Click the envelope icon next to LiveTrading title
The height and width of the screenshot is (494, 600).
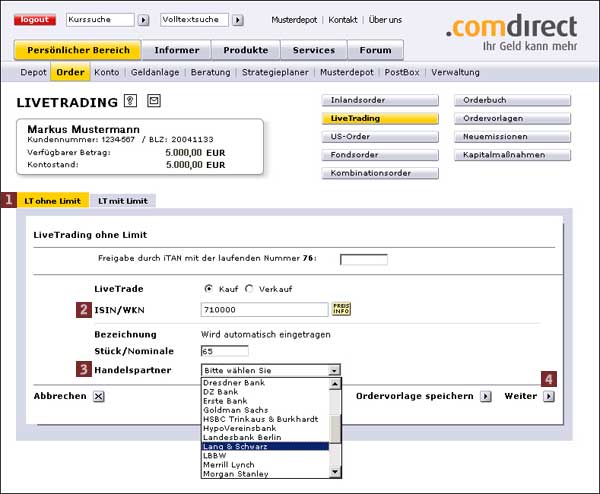[x=154, y=101]
